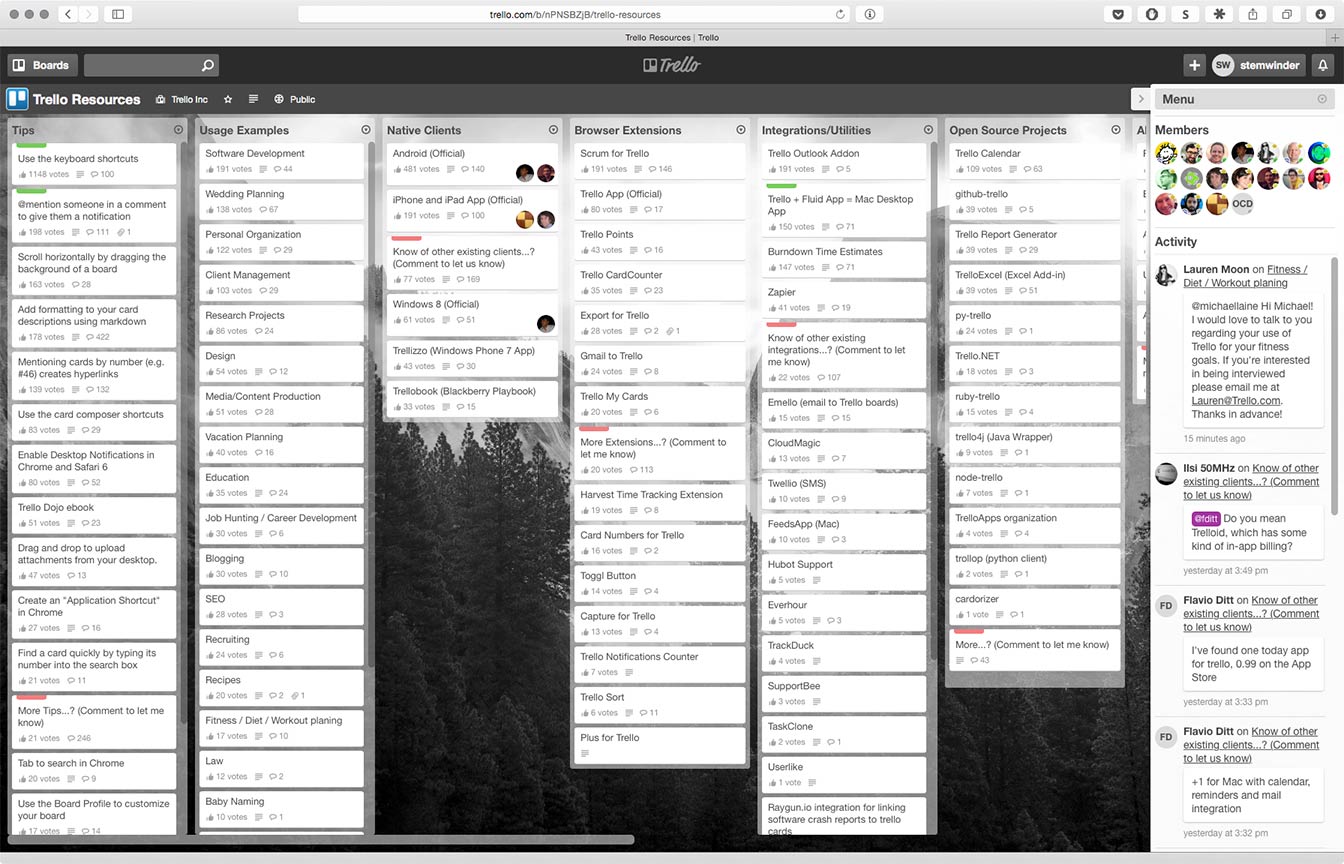Open the stemwinder account menu
Image resolution: width=1344 pixels, height=864 pixels.
click(x=1257, y=65)
